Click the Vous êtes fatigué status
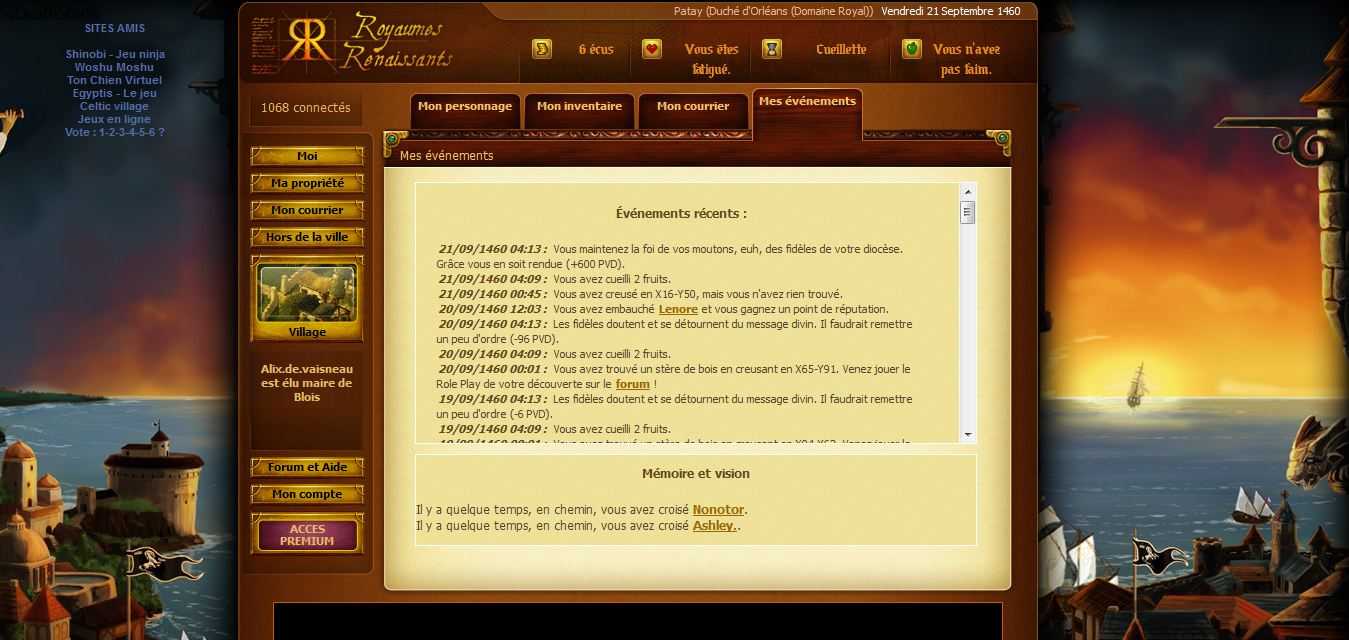1349x640 pixels. pyautogui.click(x=711, y=59)
